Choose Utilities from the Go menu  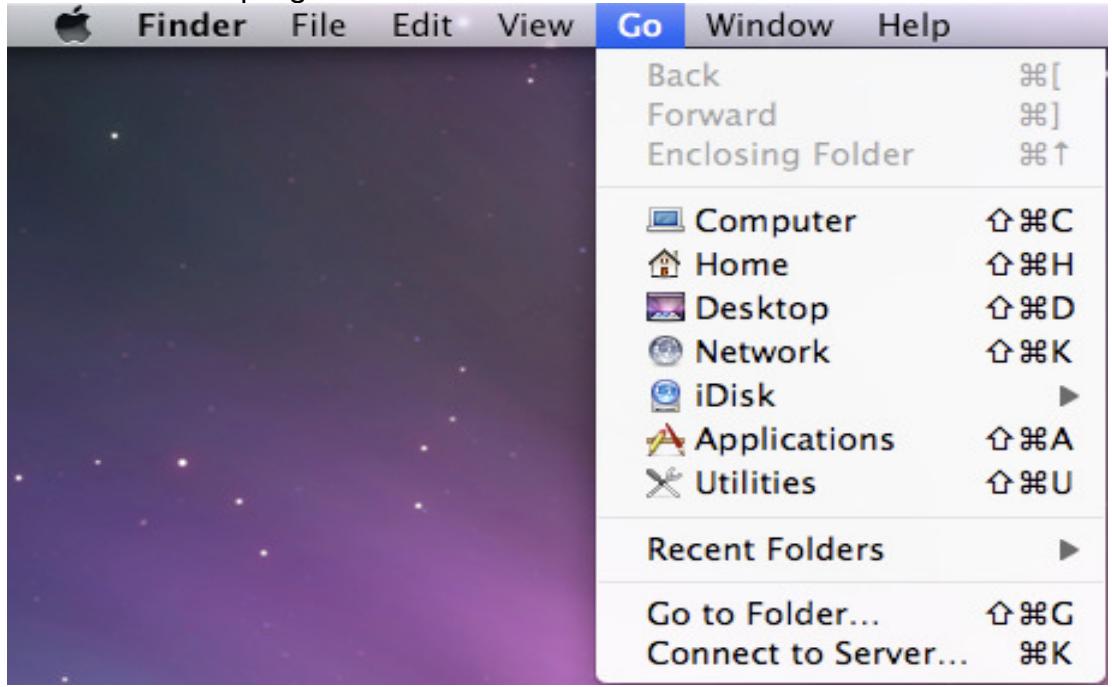click(x=851, y=483)
